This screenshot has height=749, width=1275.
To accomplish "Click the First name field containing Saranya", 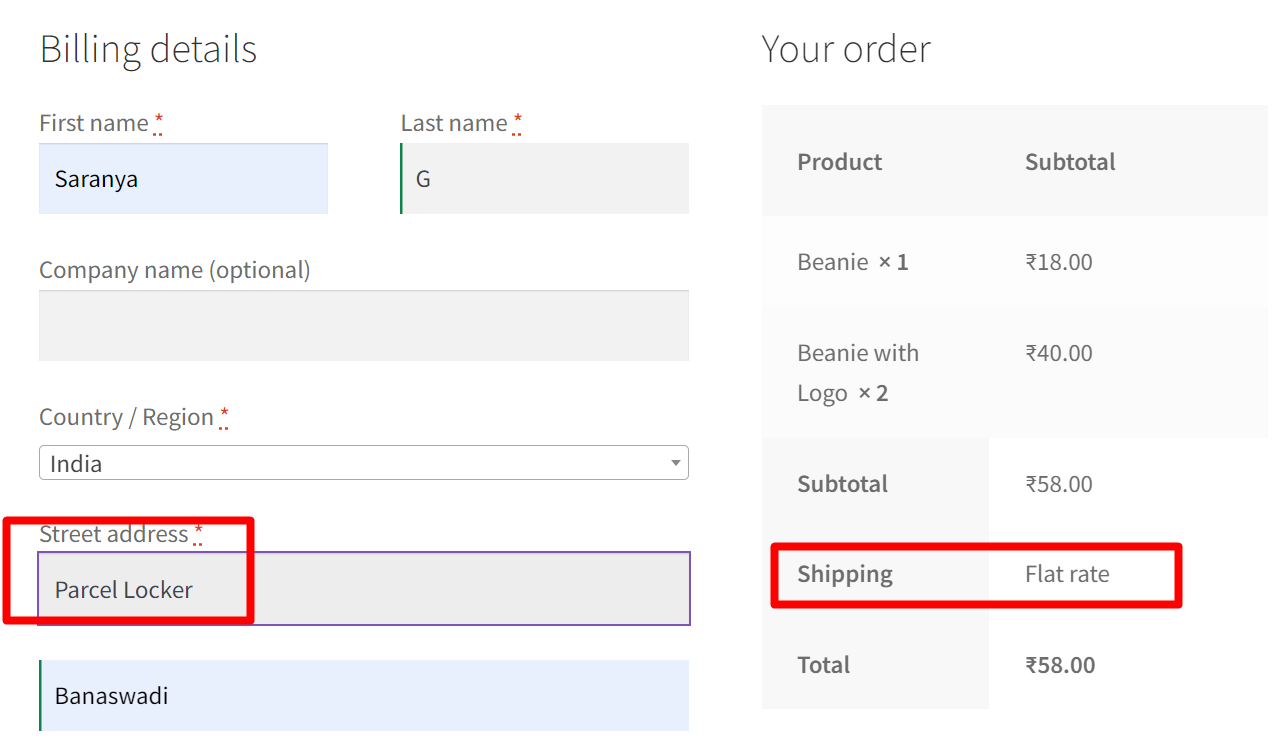I will [183, 179].
